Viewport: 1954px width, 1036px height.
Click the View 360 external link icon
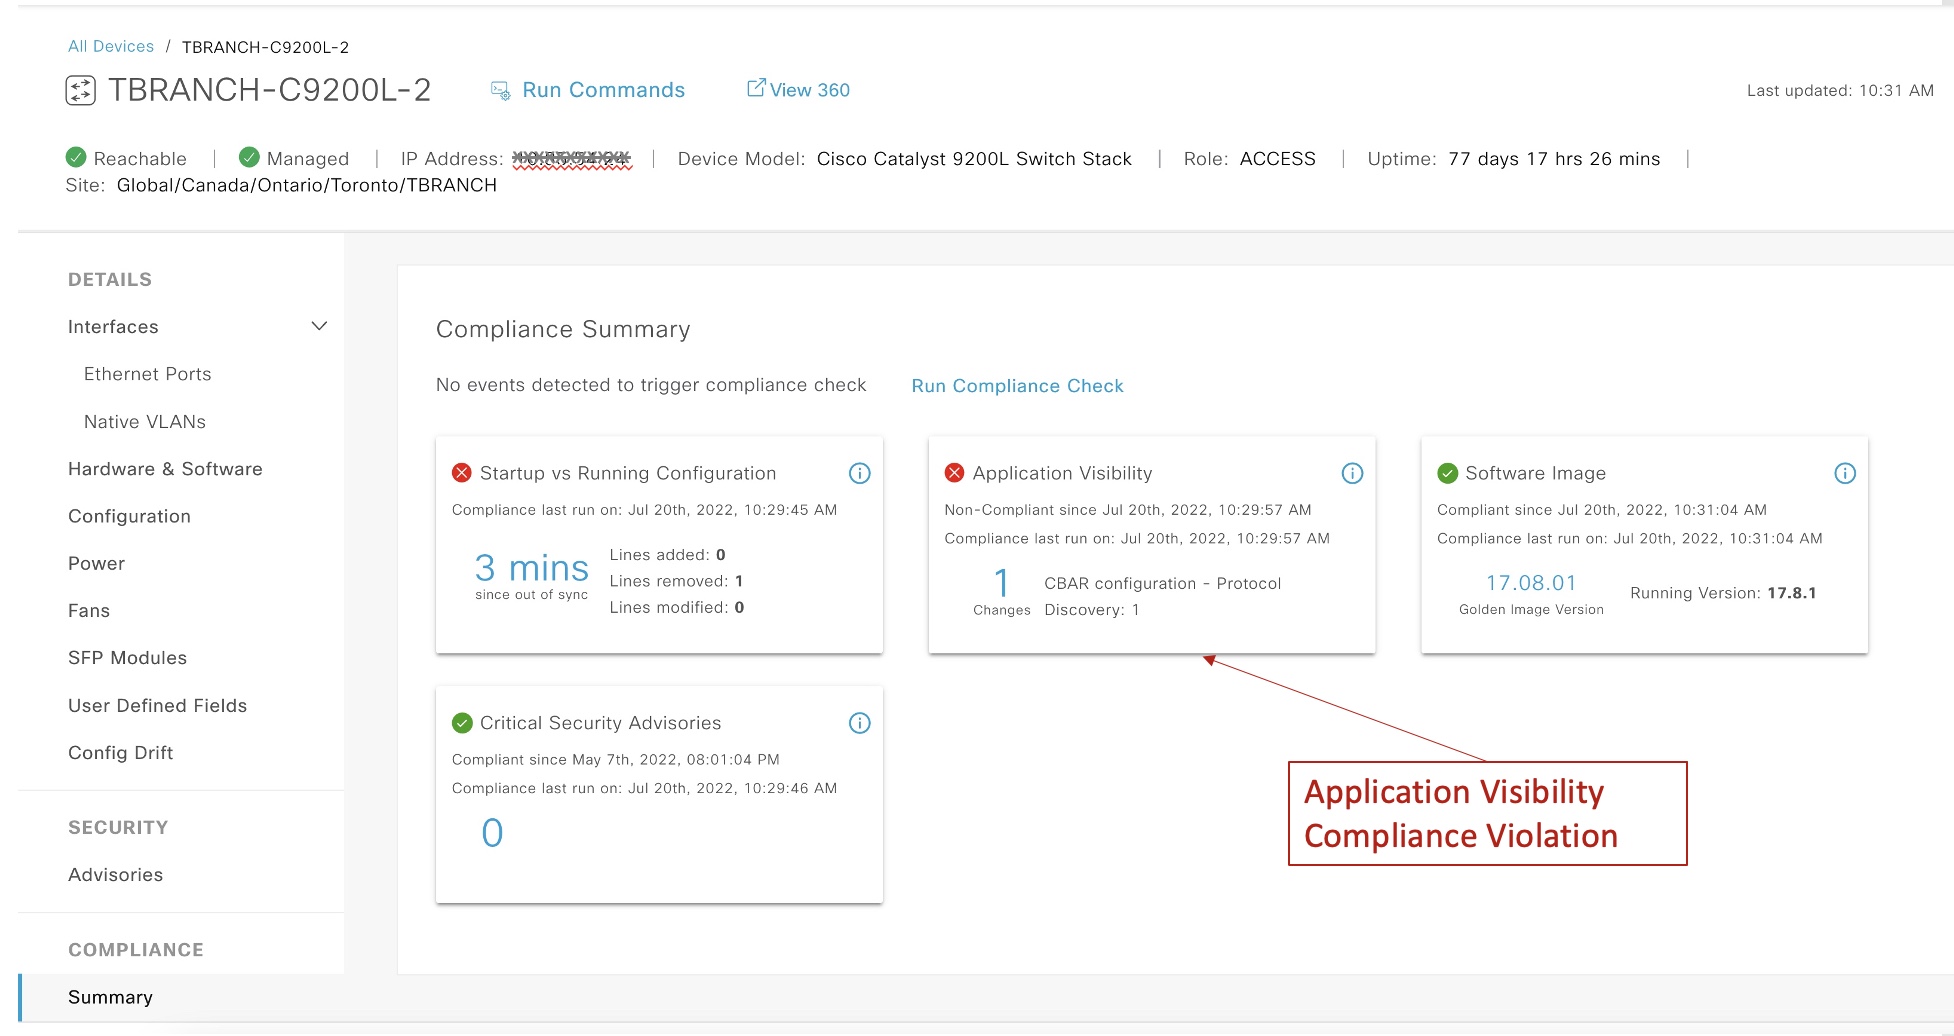click(x=756, y=88)
